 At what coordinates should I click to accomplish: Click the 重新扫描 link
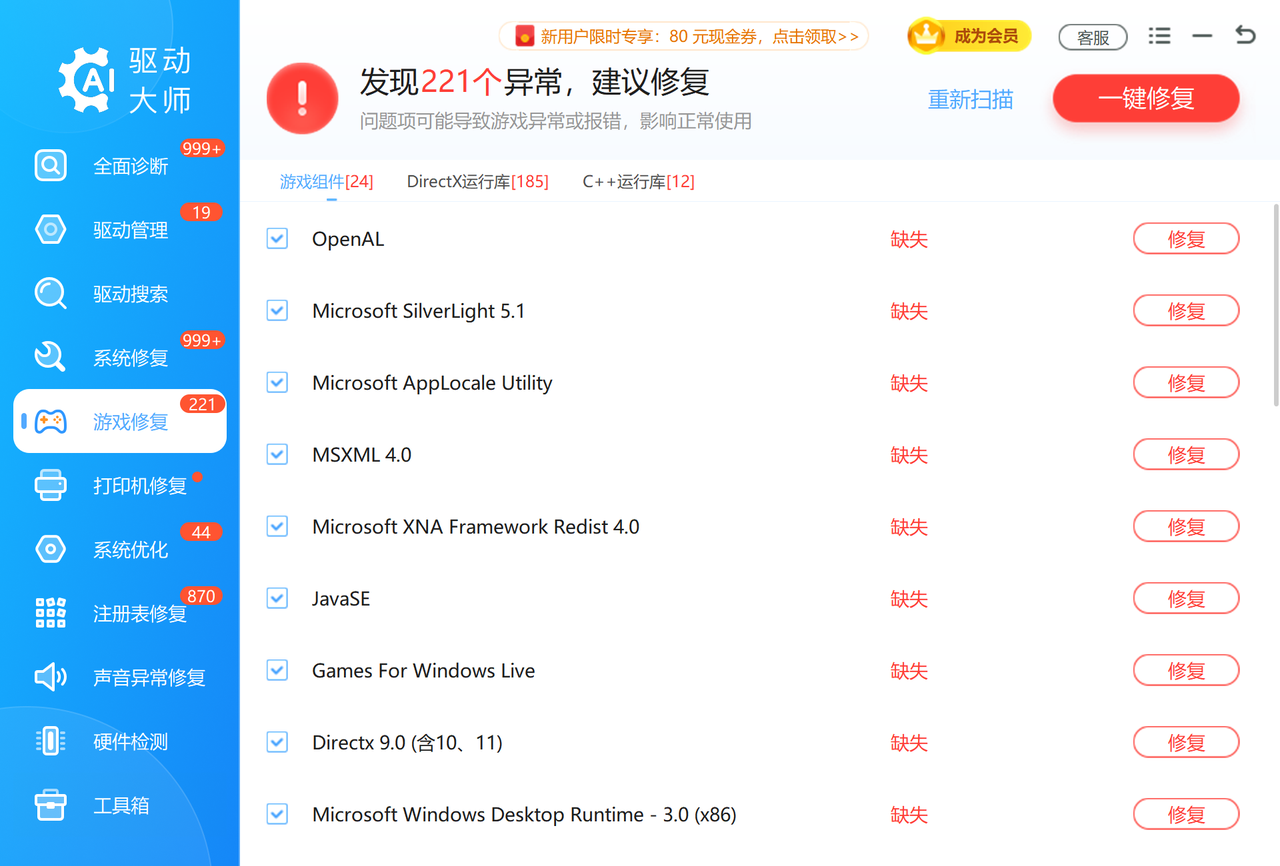point(970,99)
